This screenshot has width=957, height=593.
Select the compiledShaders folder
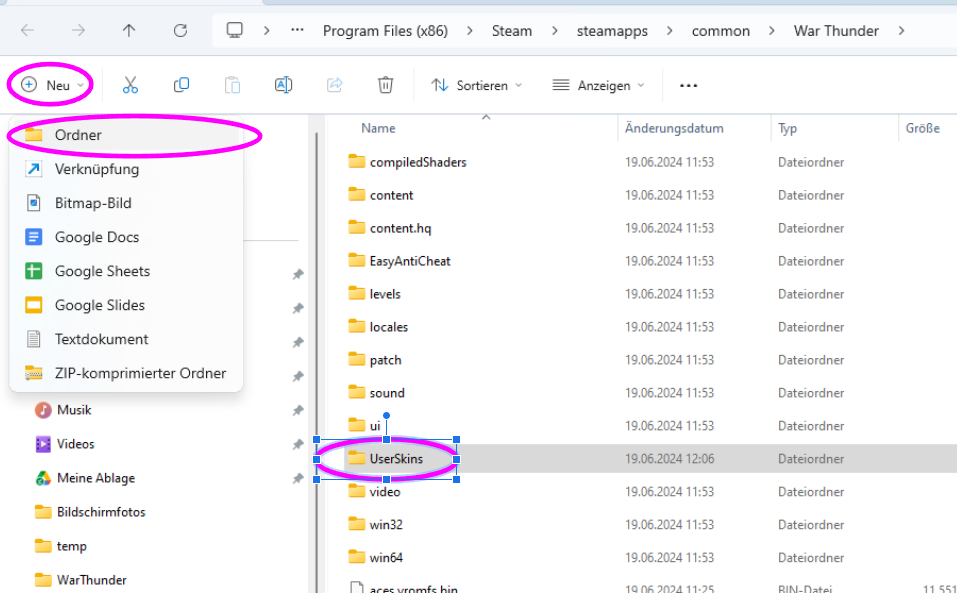click(417, 162)
